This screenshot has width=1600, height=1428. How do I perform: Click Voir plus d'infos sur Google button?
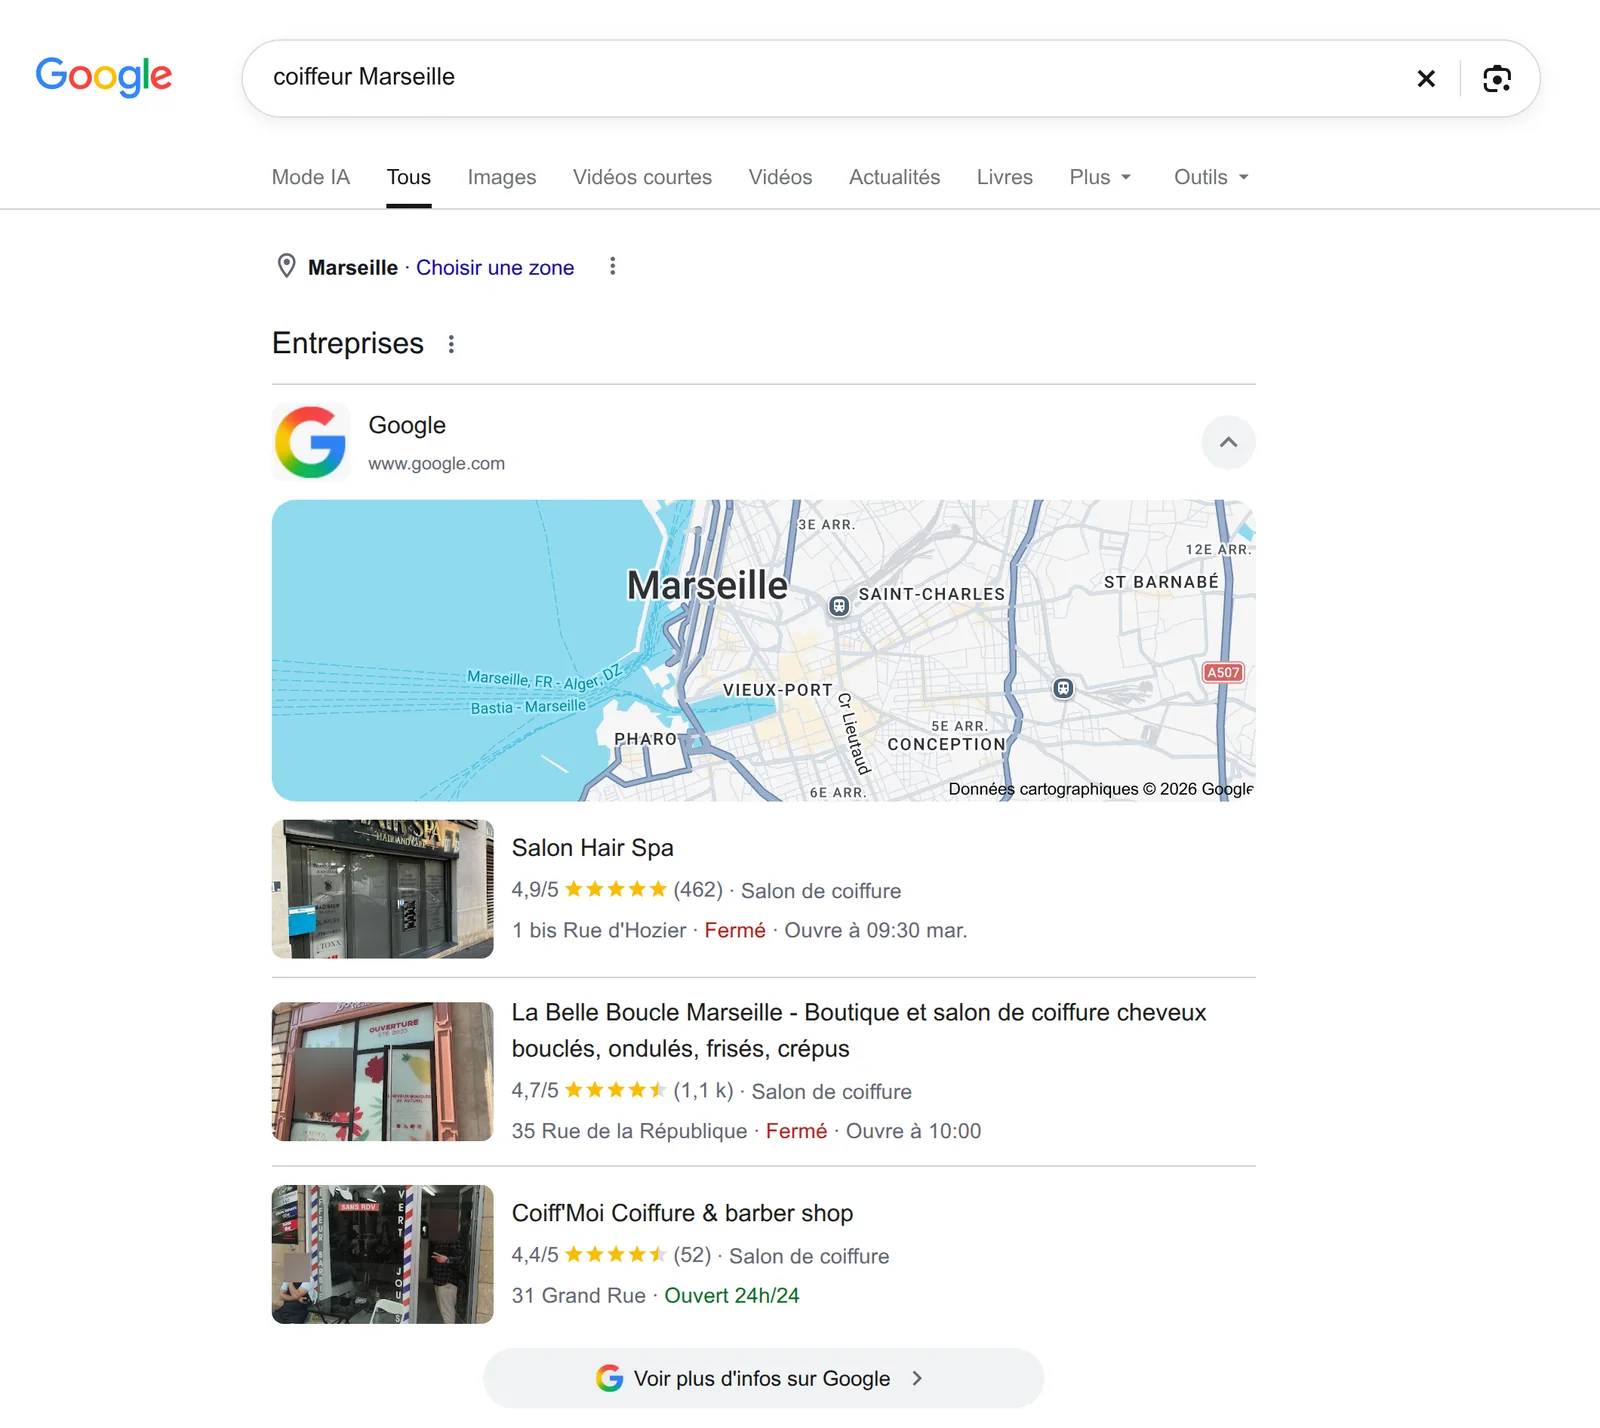coord(763,1378)
